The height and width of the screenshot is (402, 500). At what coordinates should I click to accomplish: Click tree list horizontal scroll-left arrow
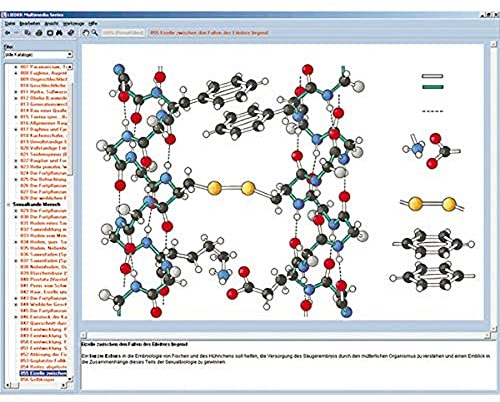tap(8, 386)
